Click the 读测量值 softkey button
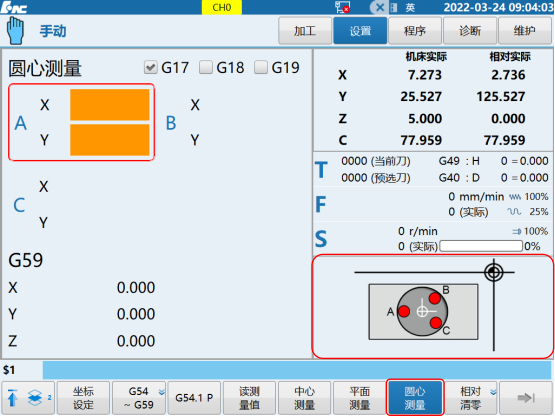 tap(249, 398)
